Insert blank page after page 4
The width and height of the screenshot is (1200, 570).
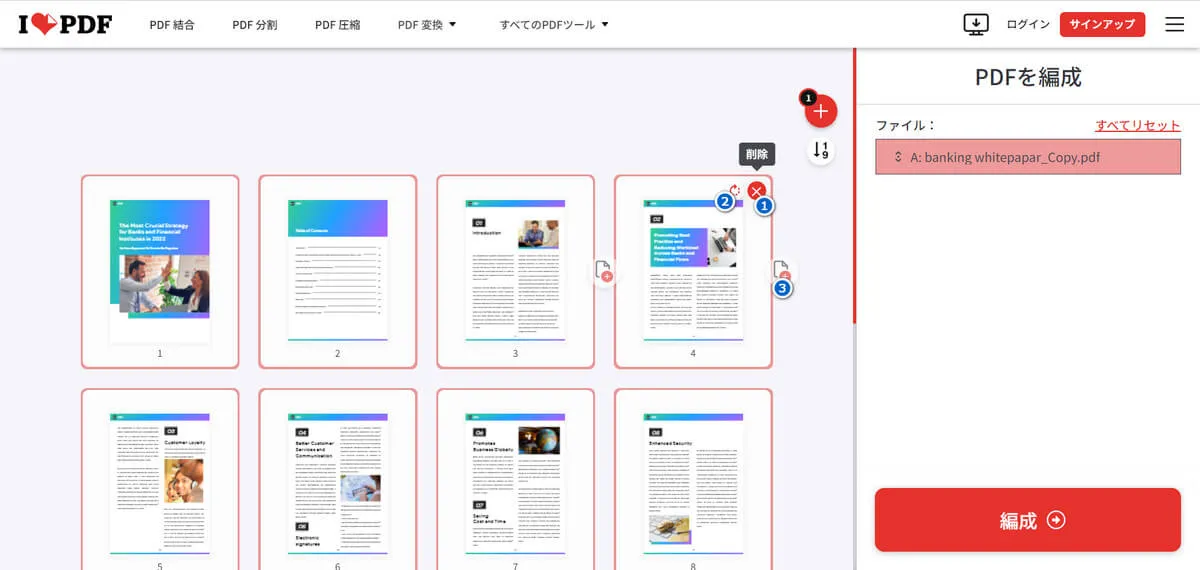coord(781,271)
